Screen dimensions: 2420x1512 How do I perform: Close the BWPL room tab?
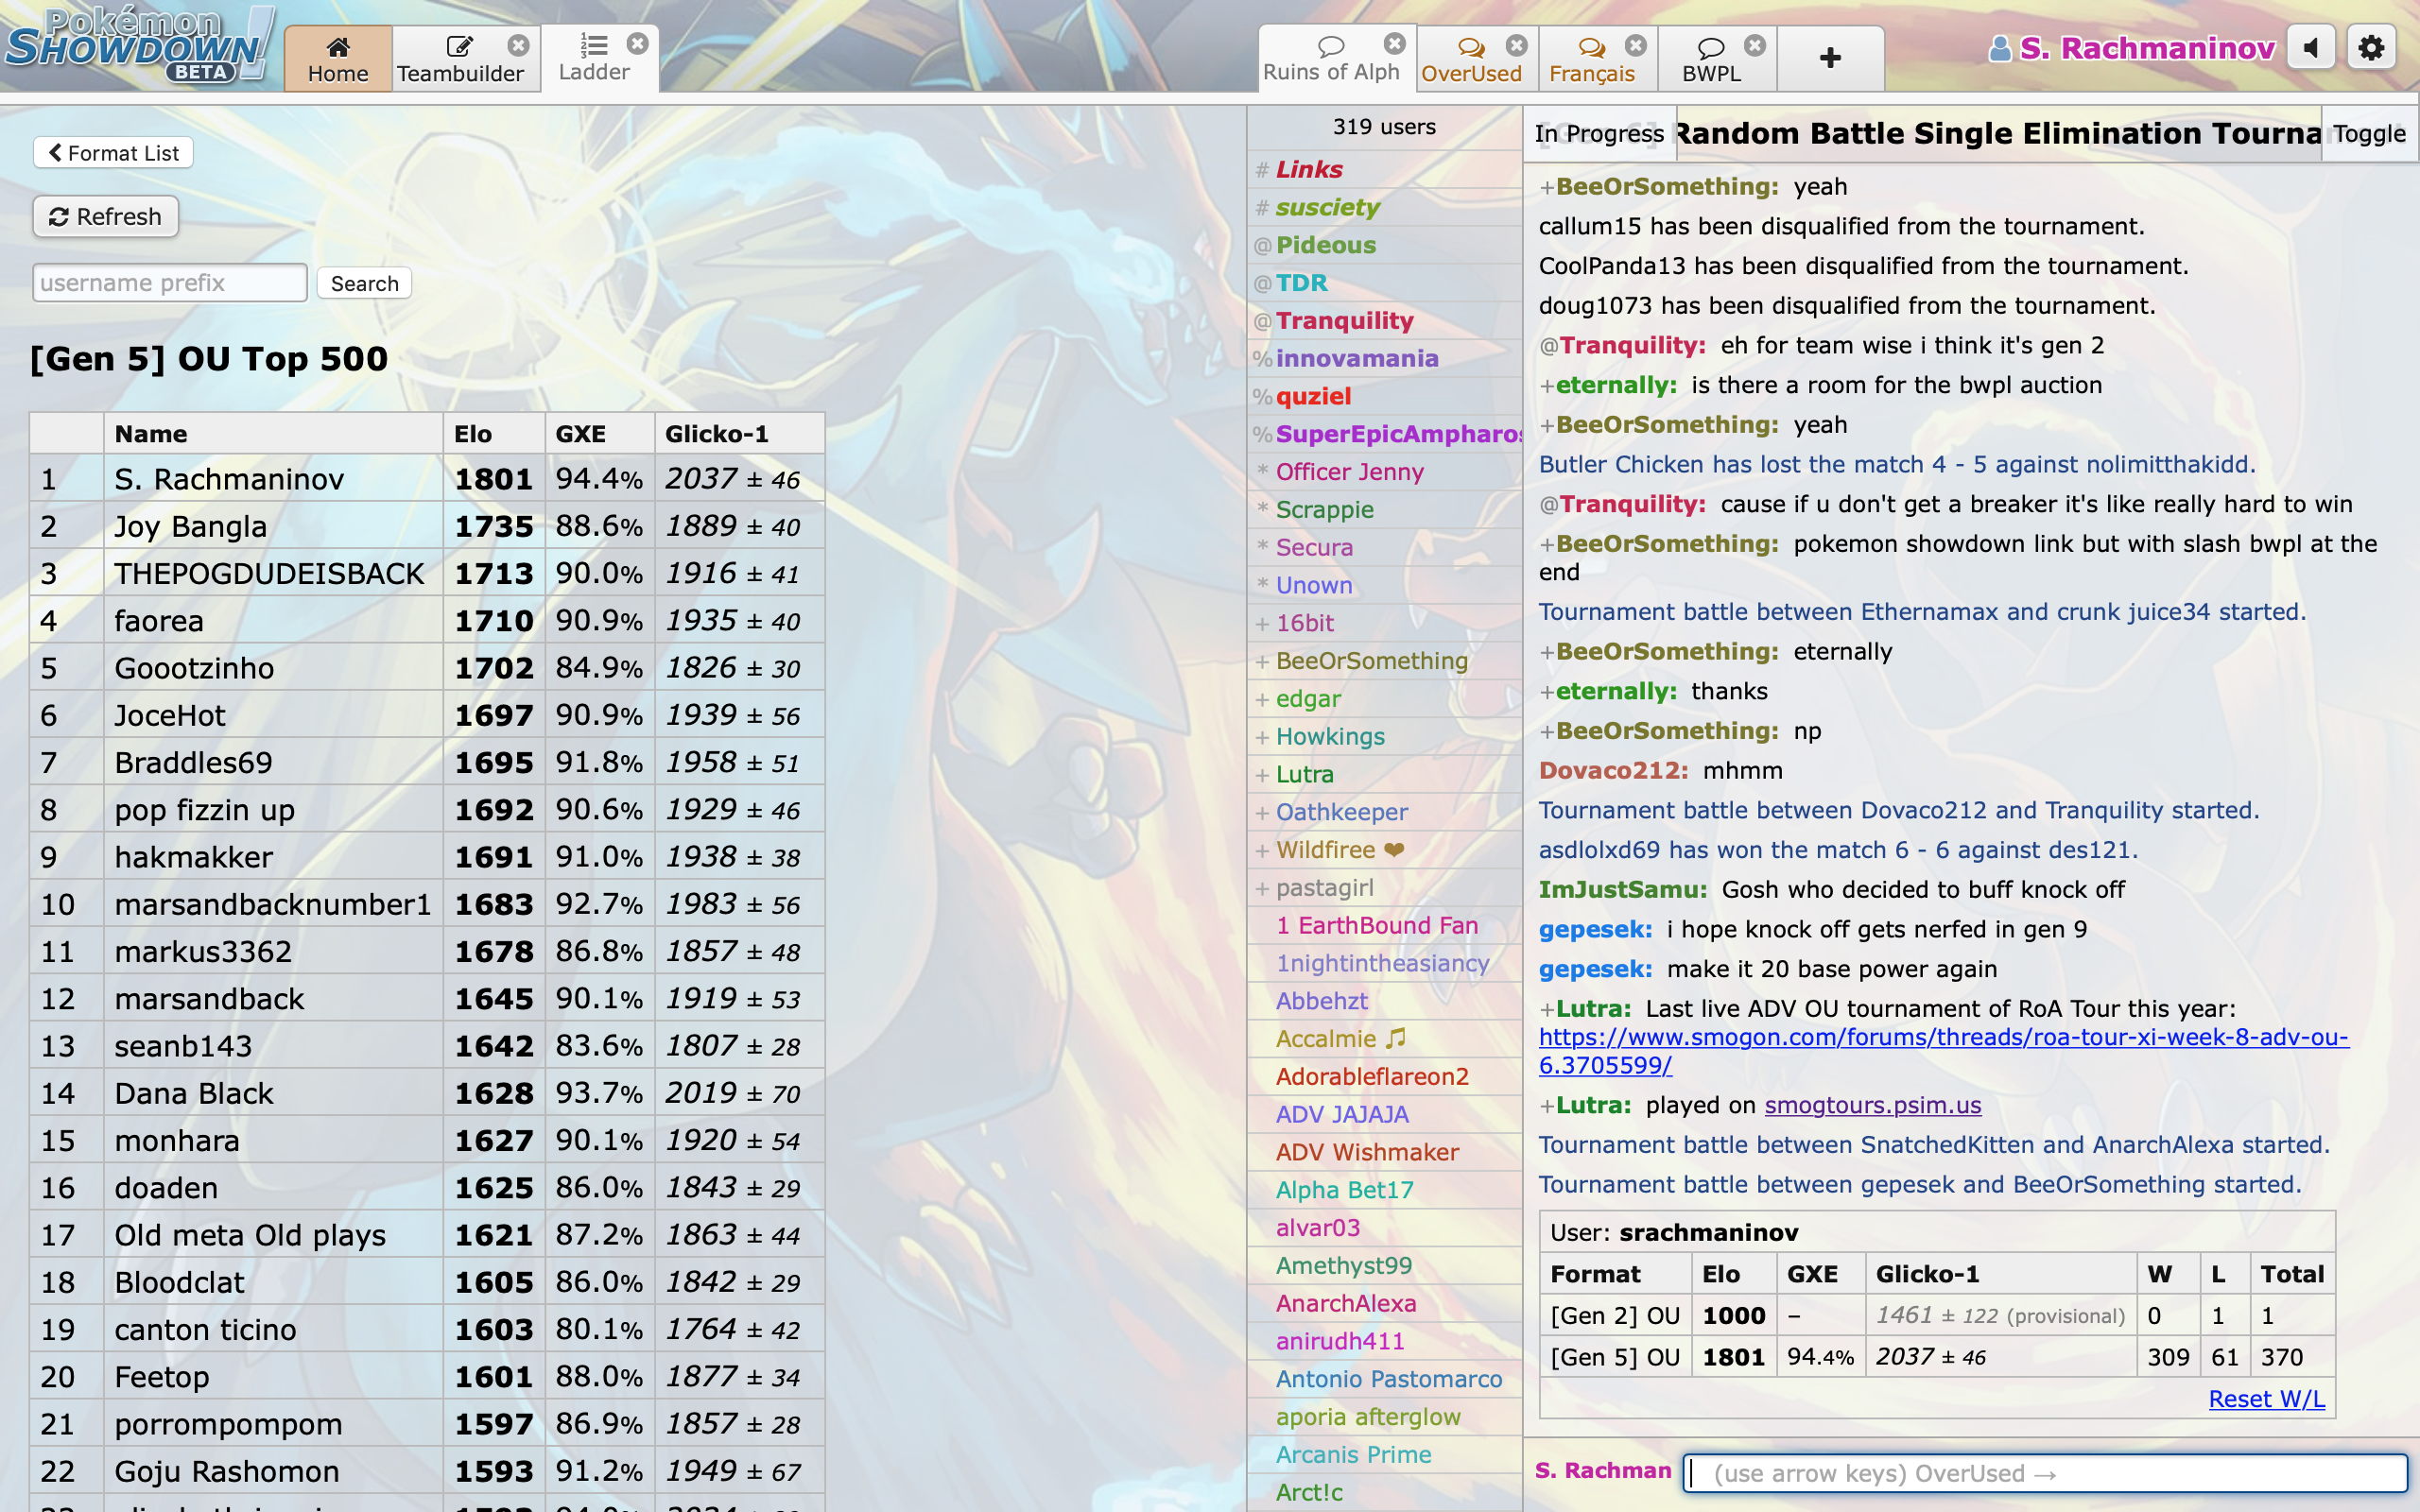pyautogui.click(x=1755, y=45)
